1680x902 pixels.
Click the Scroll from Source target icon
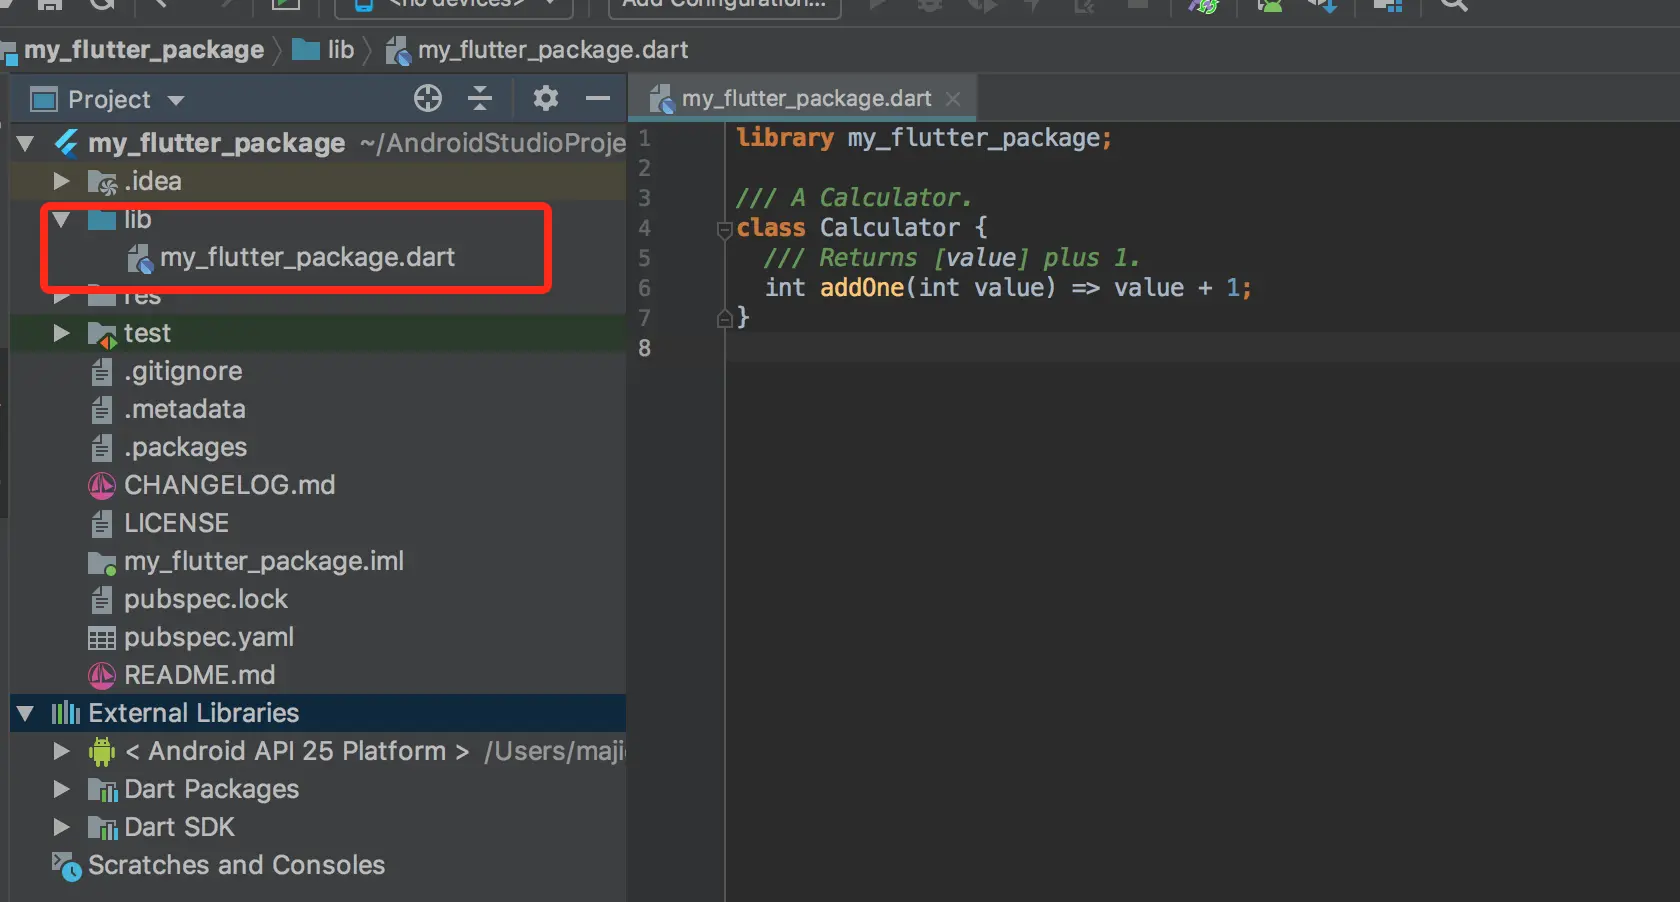428,98
